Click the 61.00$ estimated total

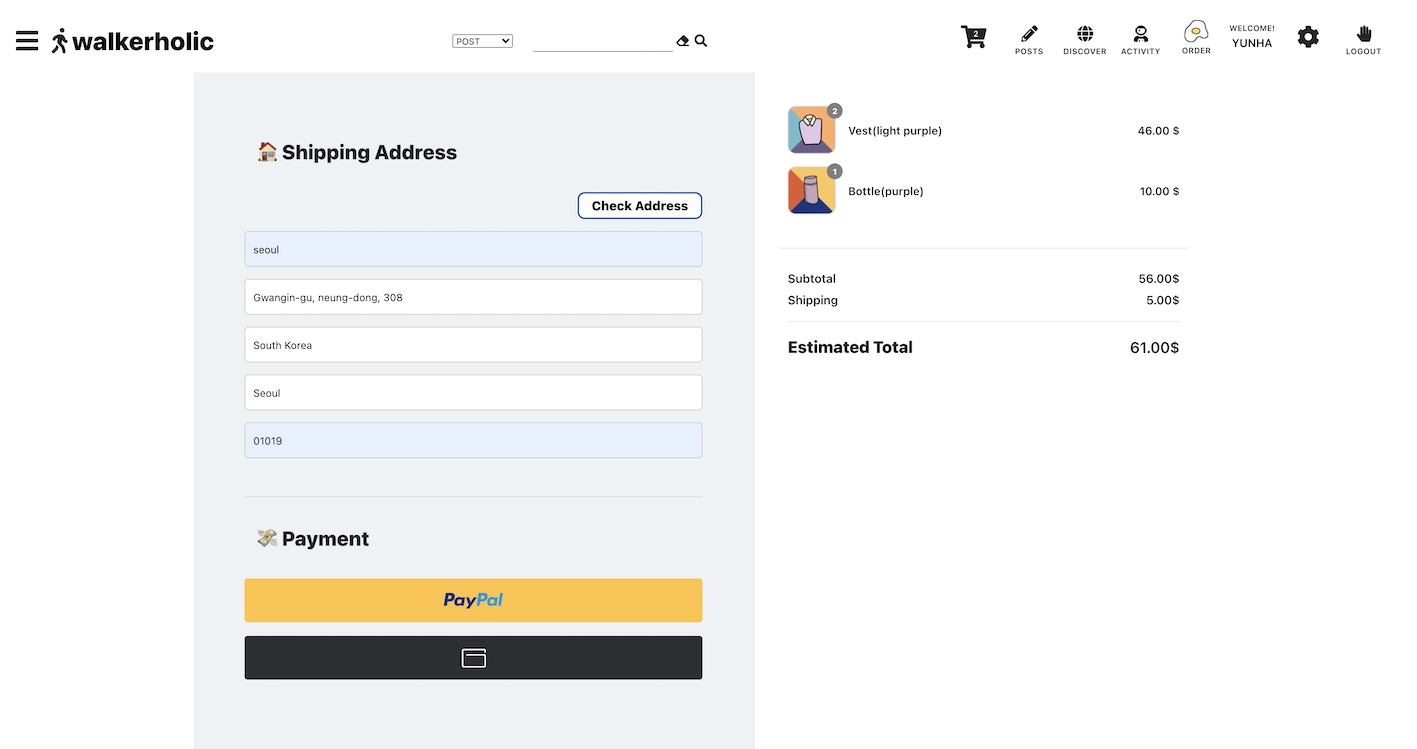coord(1154,348)
